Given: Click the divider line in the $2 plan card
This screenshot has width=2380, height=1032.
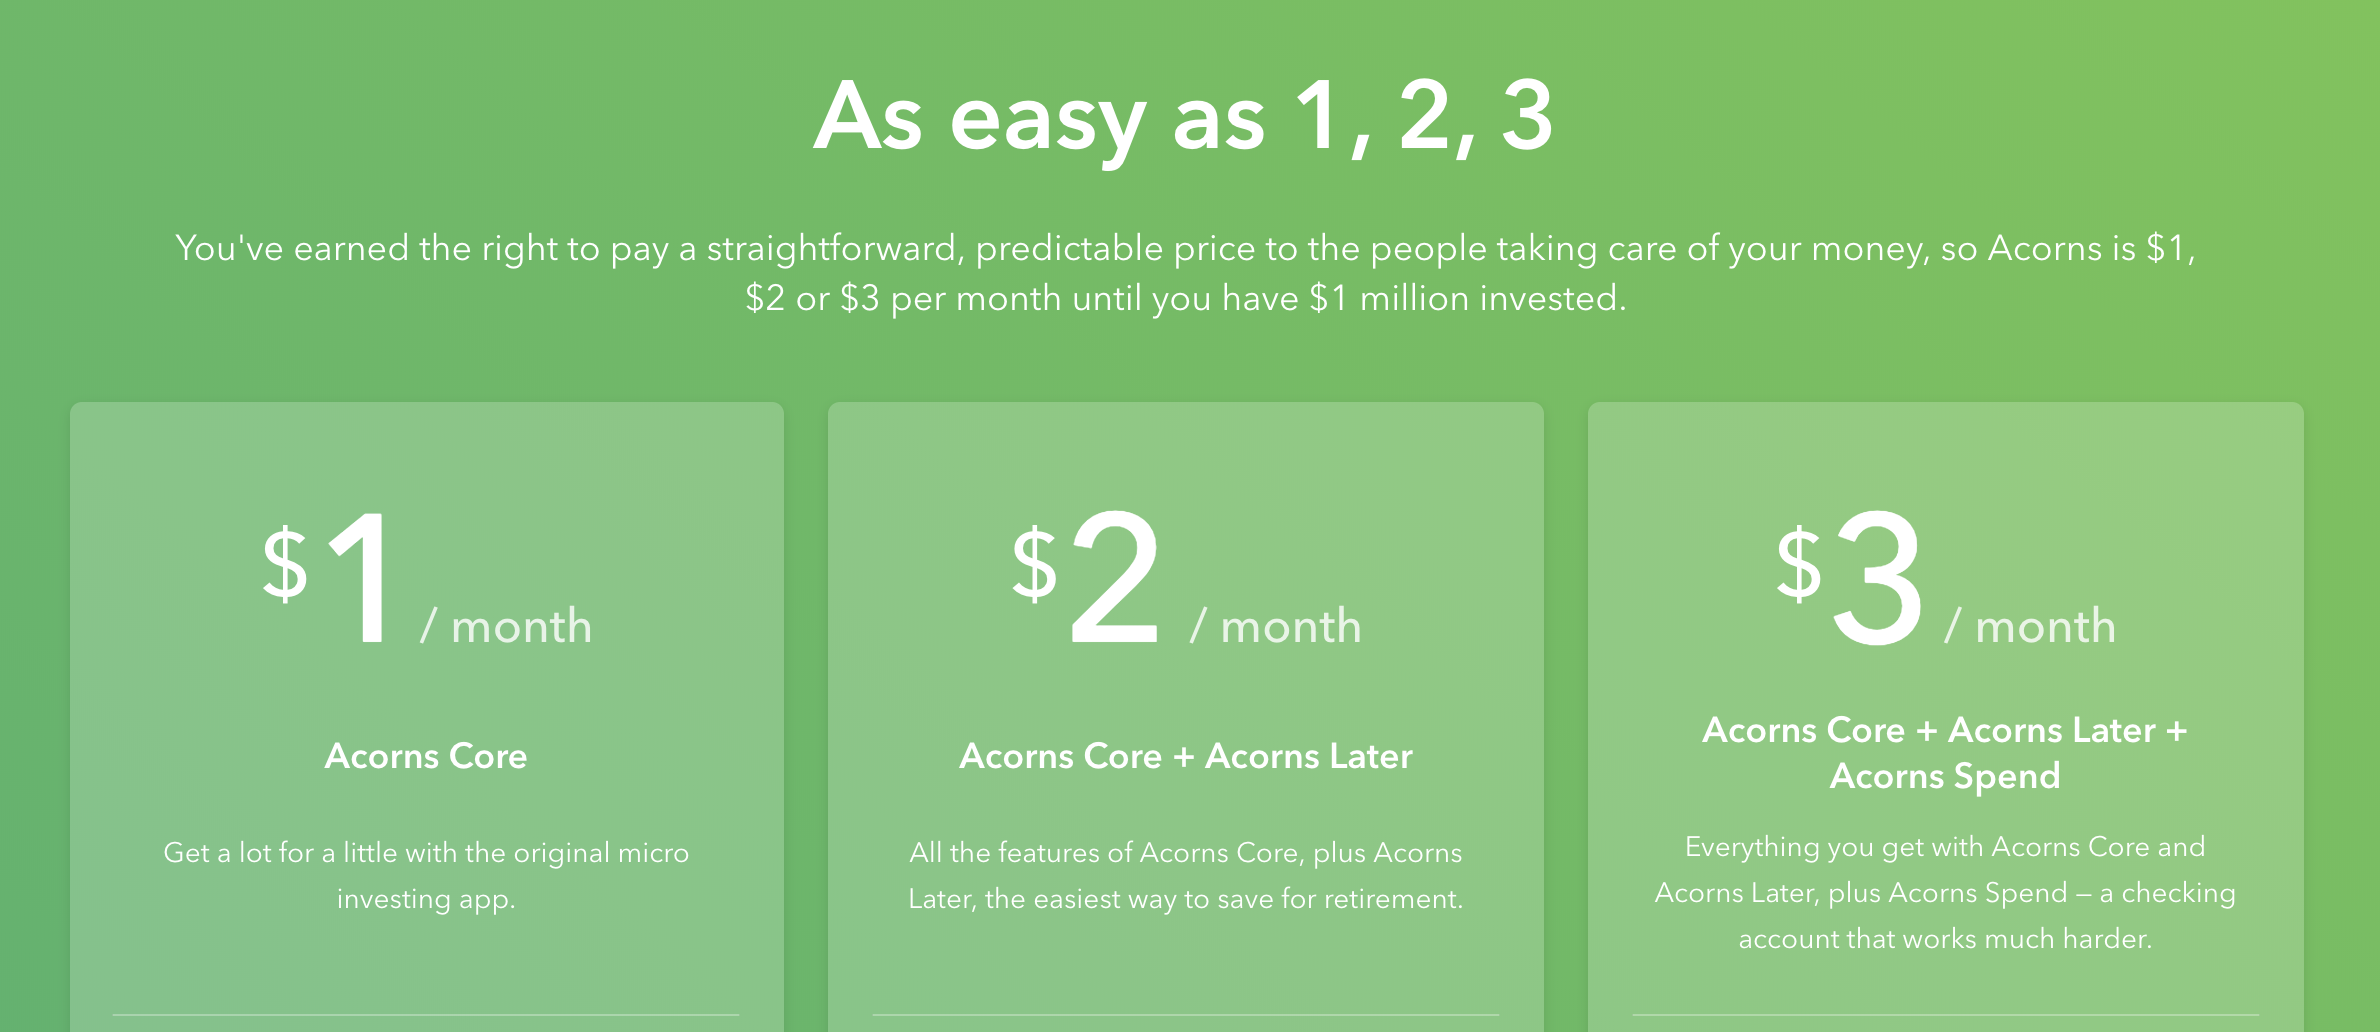Looking at the screenshot, I should coord(1186,1015).
